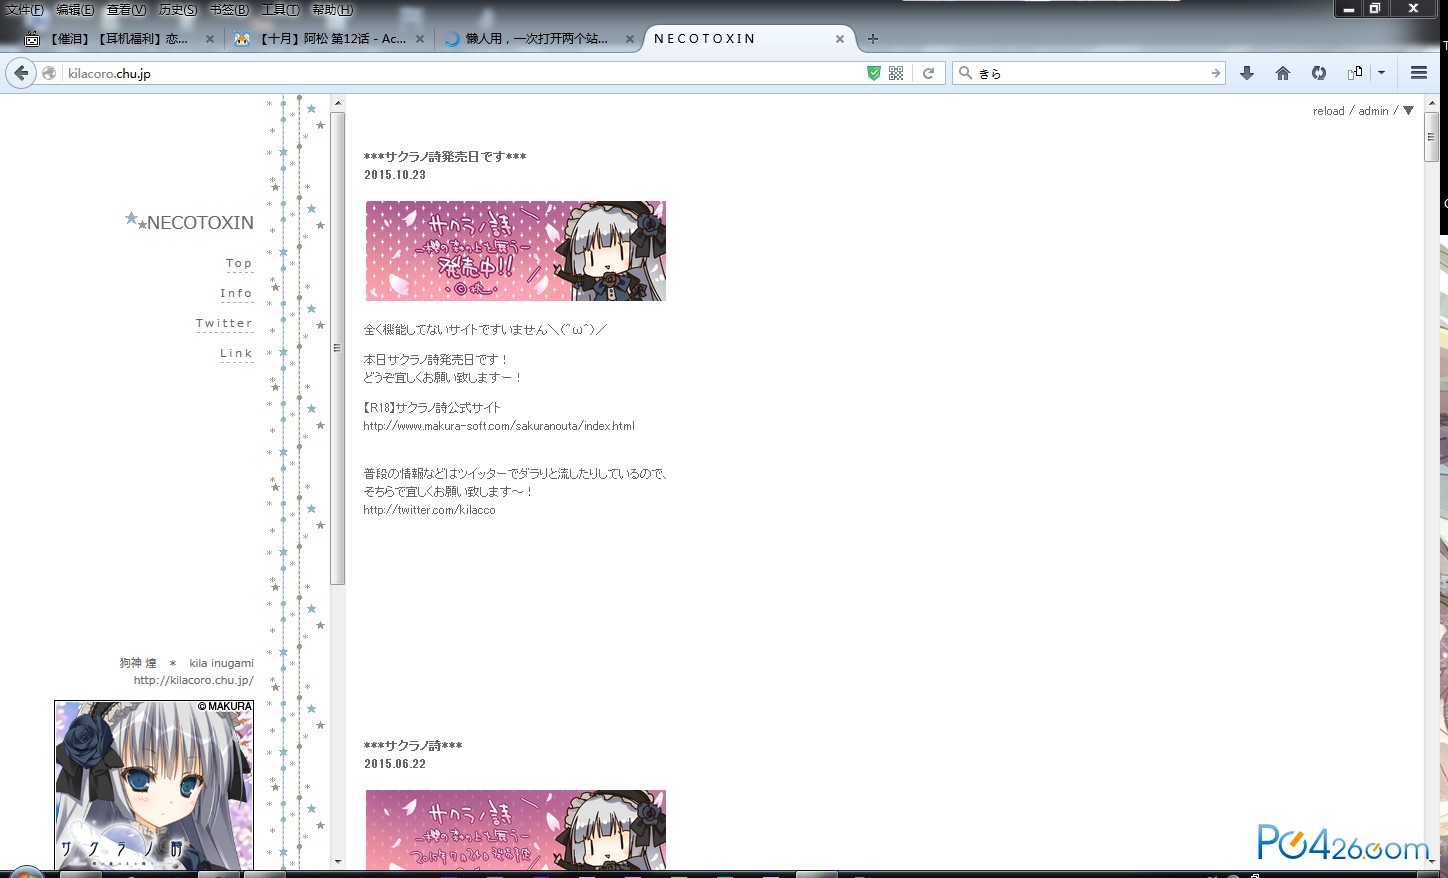Click the magnifier icon in the search box

(x=966, y=73)
